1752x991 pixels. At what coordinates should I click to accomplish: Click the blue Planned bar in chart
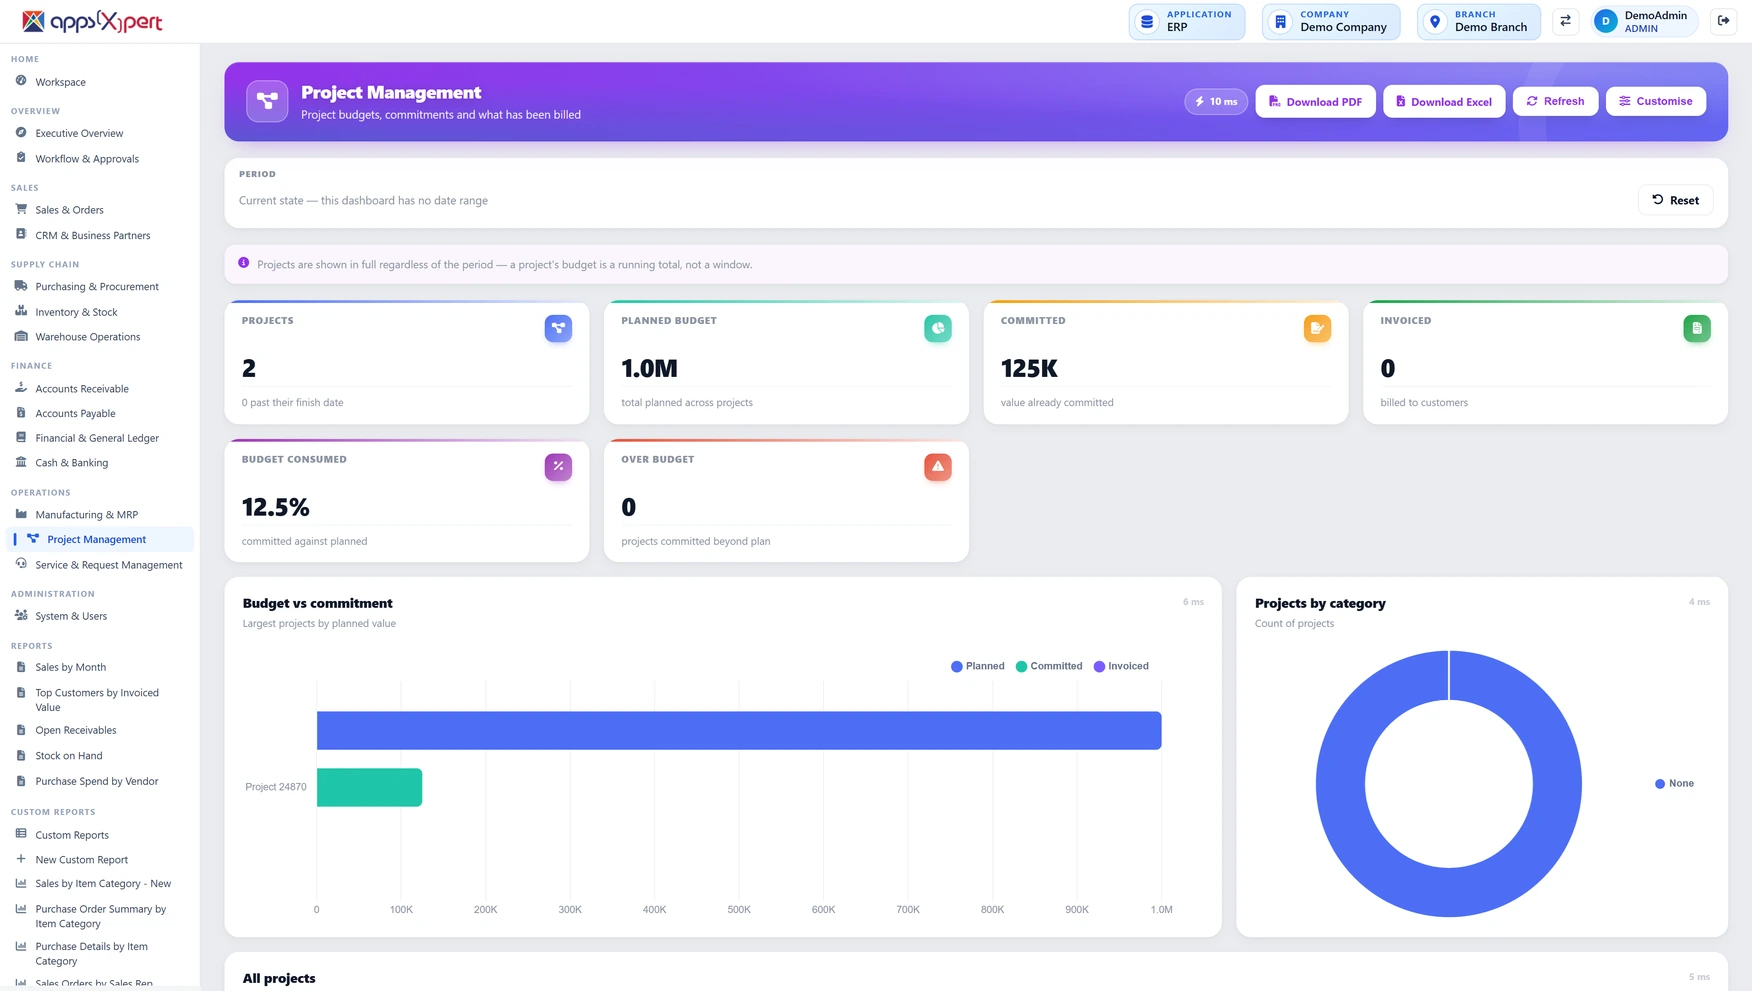[x=739, y=730]
